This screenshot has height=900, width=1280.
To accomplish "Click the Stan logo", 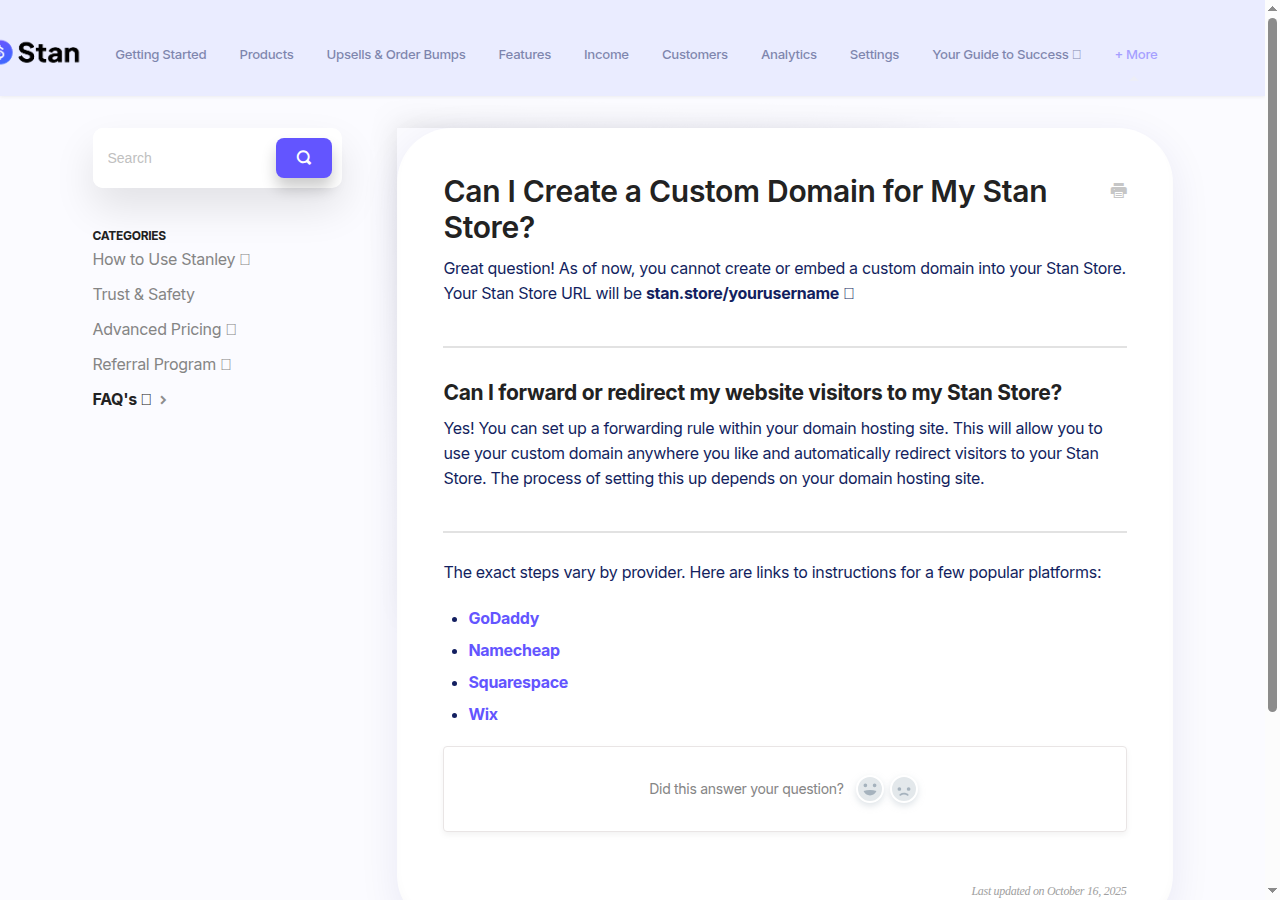I will (x=40, y=53).
